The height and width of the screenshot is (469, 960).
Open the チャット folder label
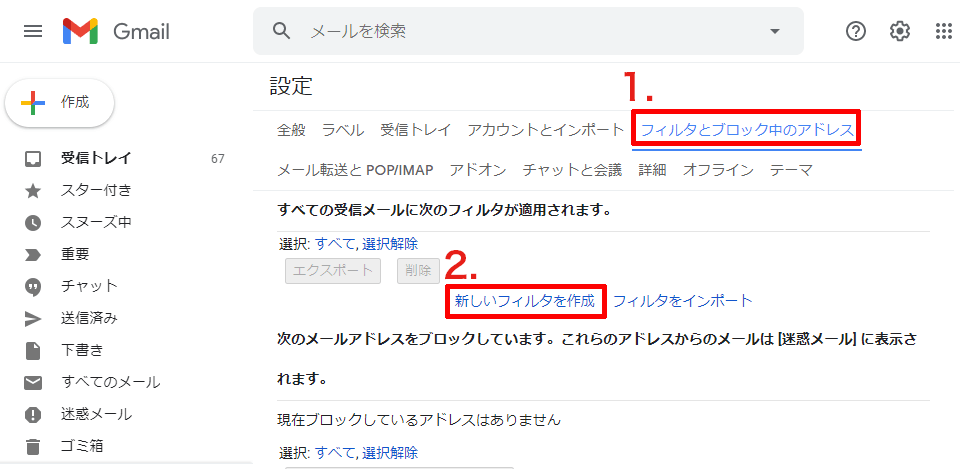pyautogui.click(x=89, y=286)
